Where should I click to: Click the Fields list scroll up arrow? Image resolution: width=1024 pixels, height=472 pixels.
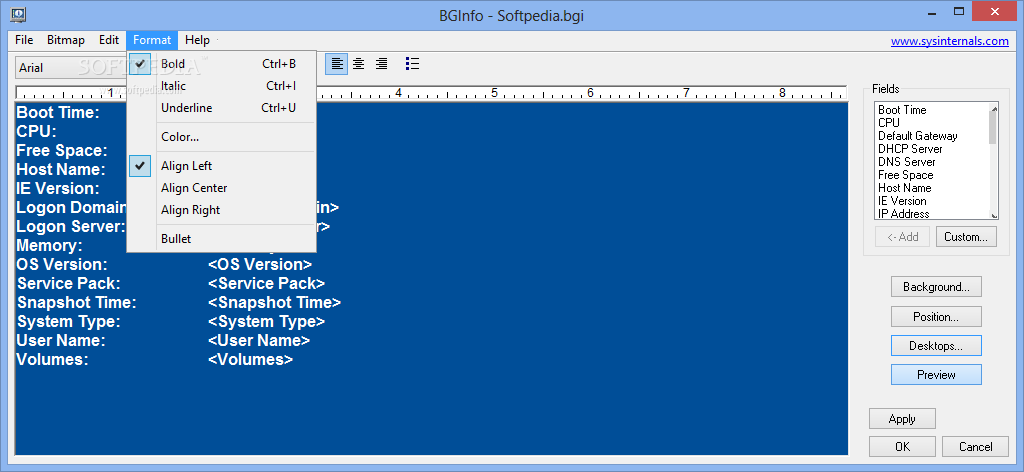(x=993, y=108)
